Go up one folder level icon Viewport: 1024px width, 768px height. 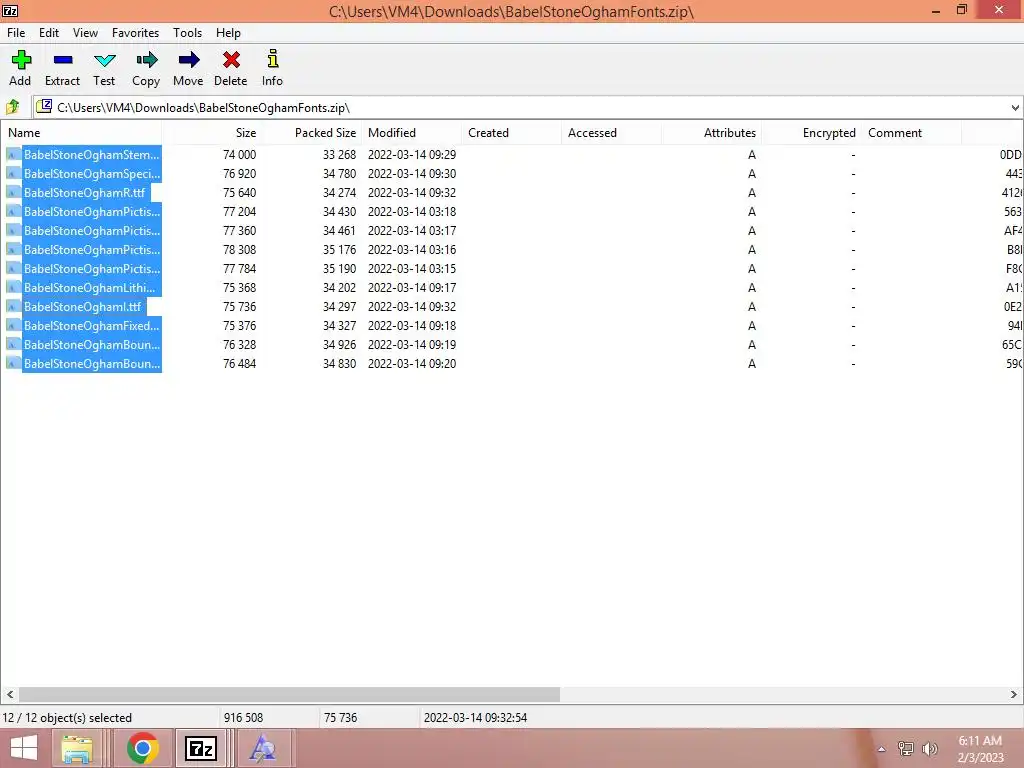click(x=12, y=107)
